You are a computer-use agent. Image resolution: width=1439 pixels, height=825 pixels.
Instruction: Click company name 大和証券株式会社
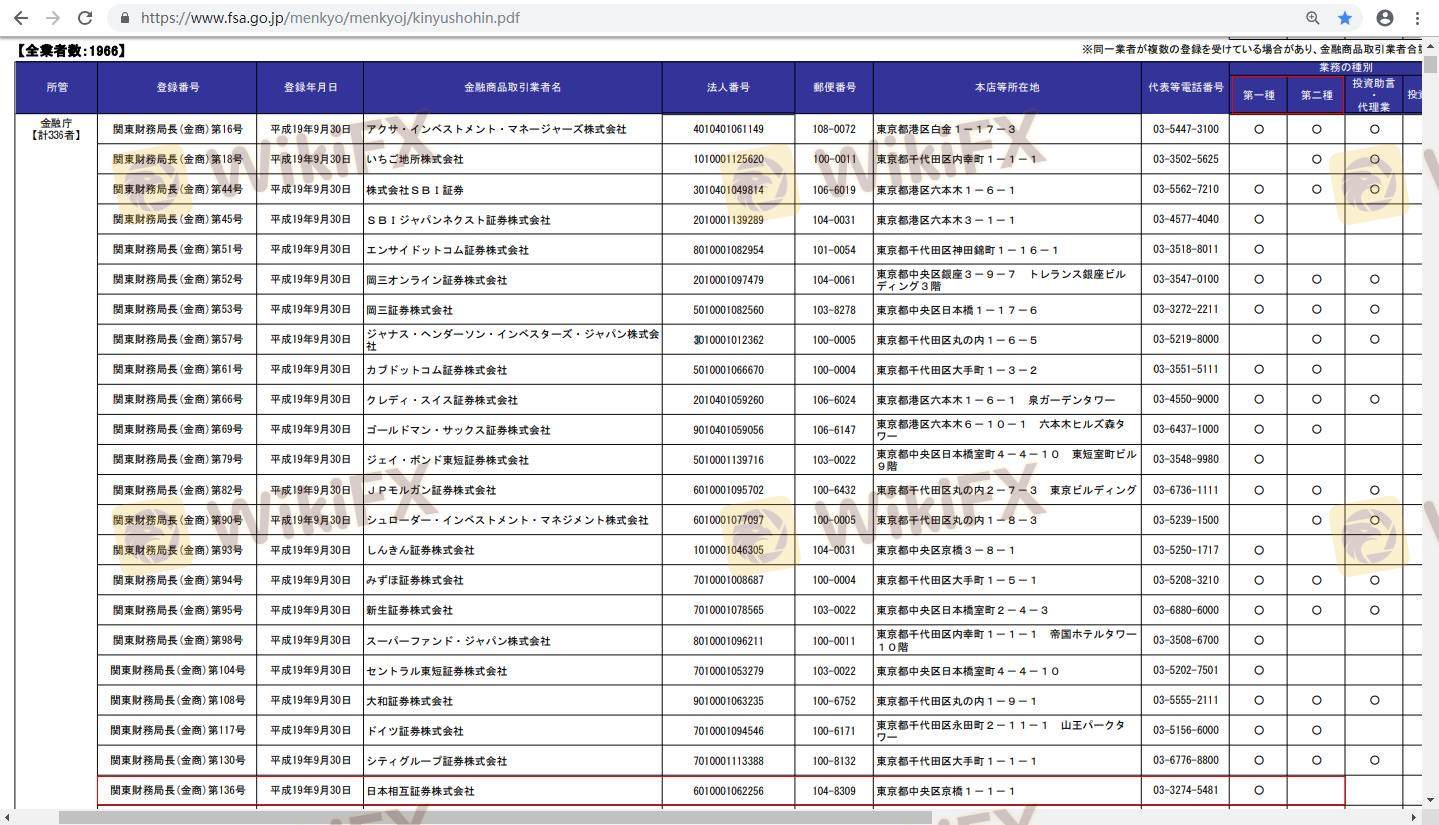pos(409,701)
